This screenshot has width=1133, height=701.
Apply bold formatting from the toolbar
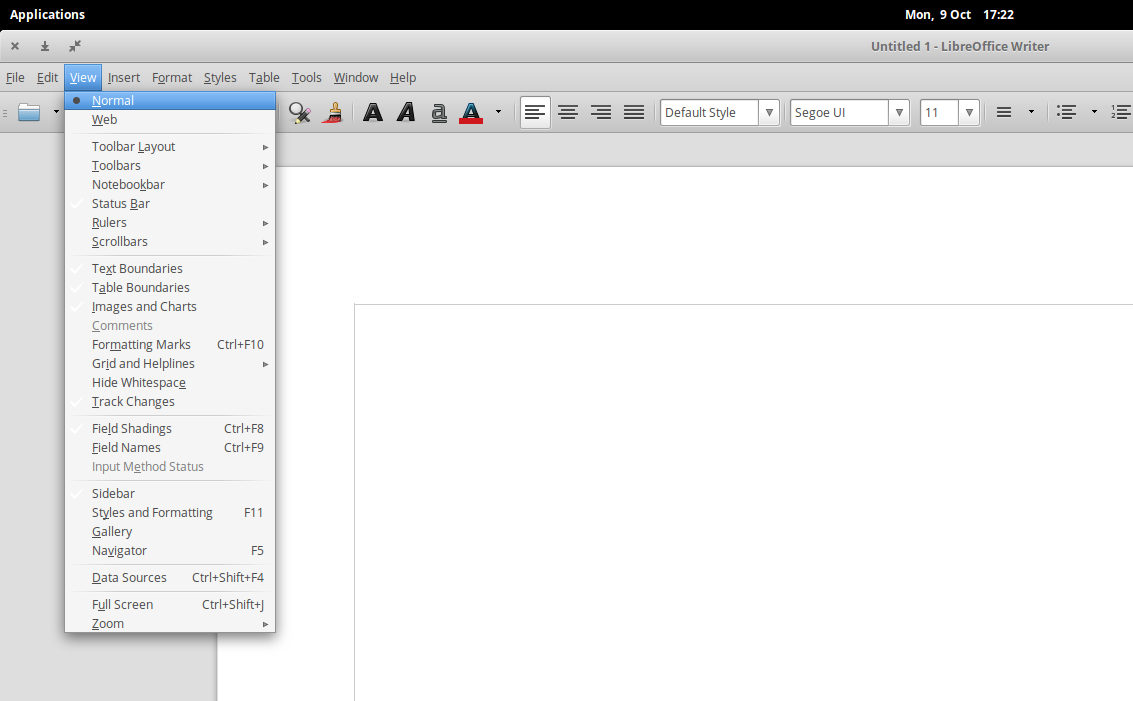point(373,112)
